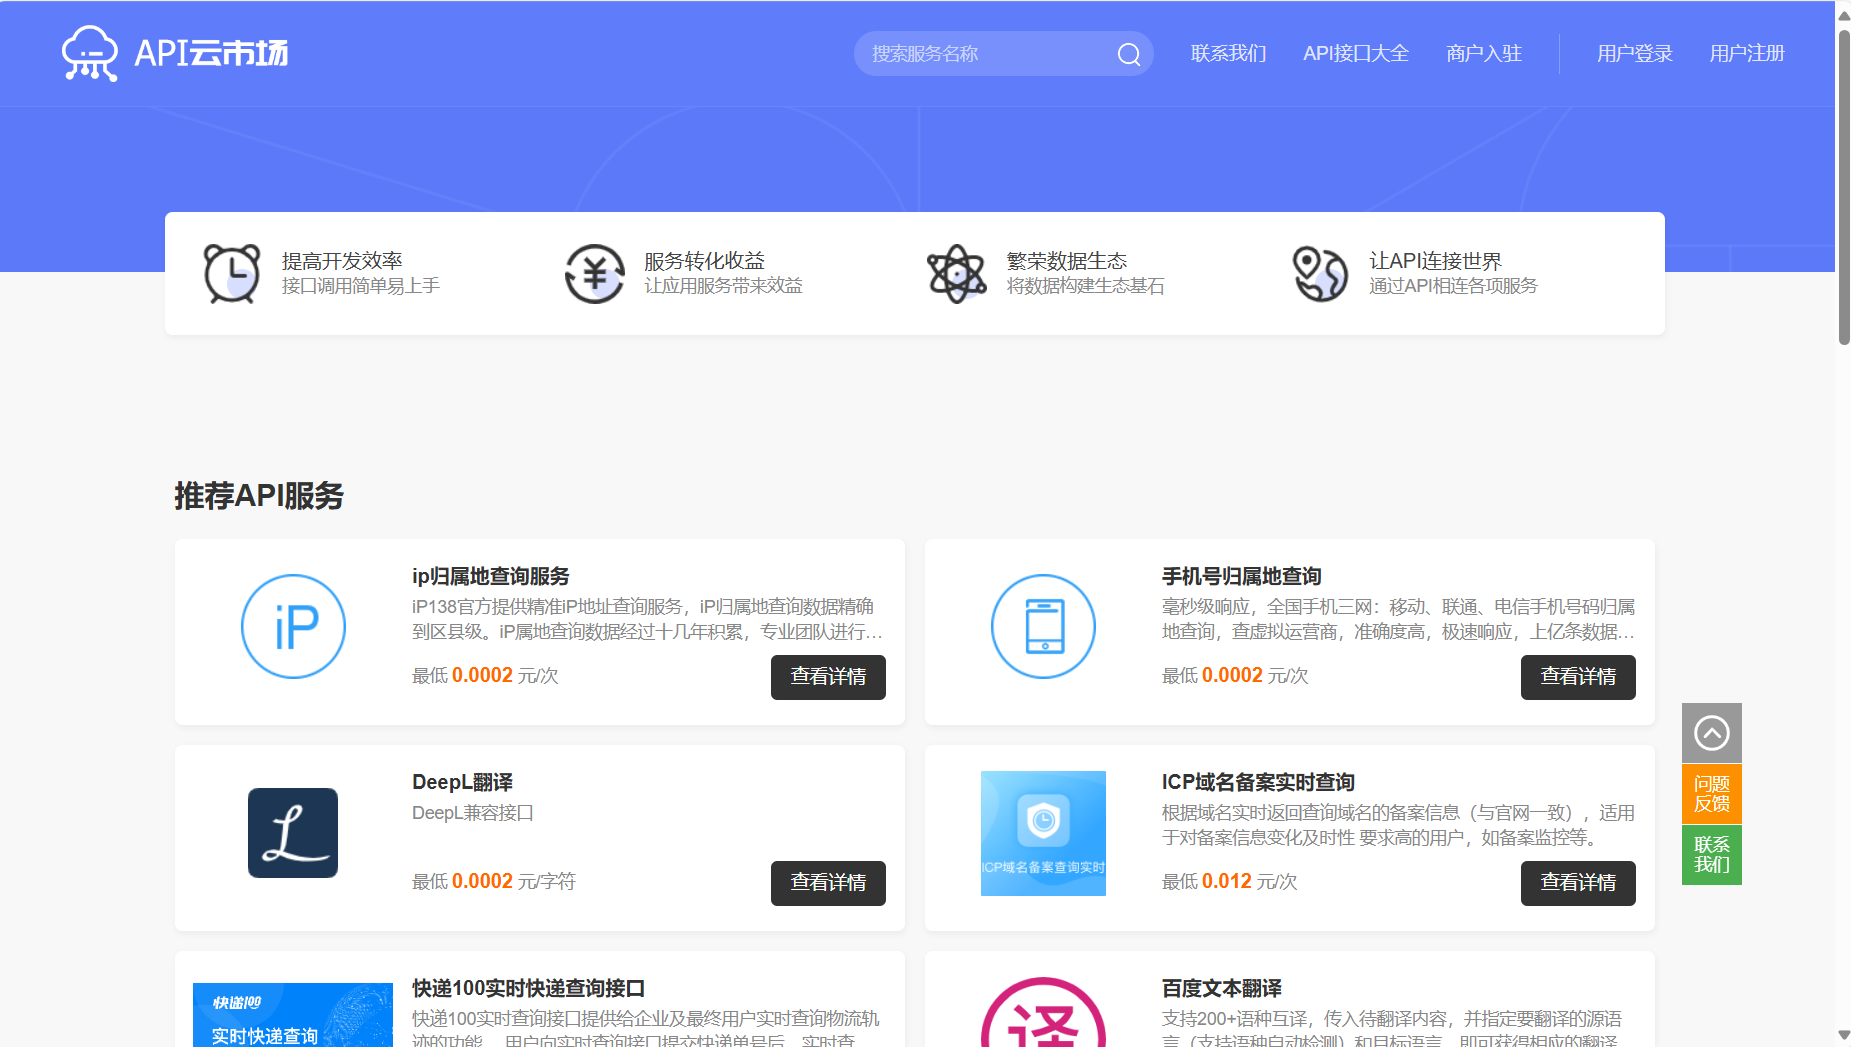View details for ip归属地查询服务
The width and height of the screenshot is (1851, 1047).
pyautogui.click(x=828, y=677)
